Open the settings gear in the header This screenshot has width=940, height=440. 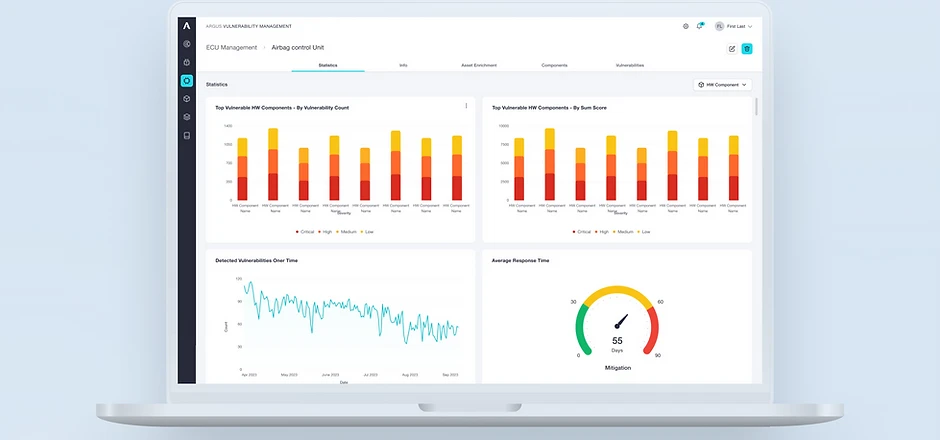[x=686, y=26]
